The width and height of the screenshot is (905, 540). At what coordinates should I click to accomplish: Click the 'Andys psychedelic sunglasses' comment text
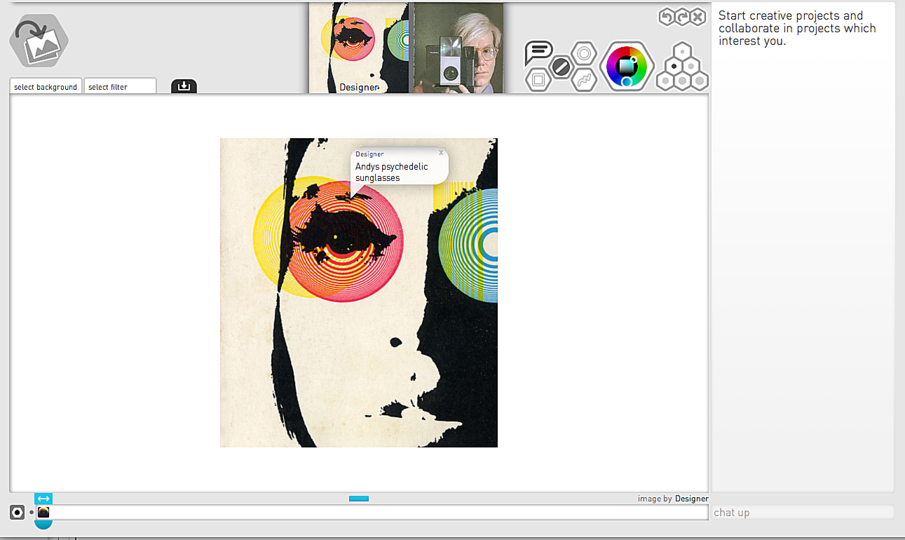(x=391, y=172)
